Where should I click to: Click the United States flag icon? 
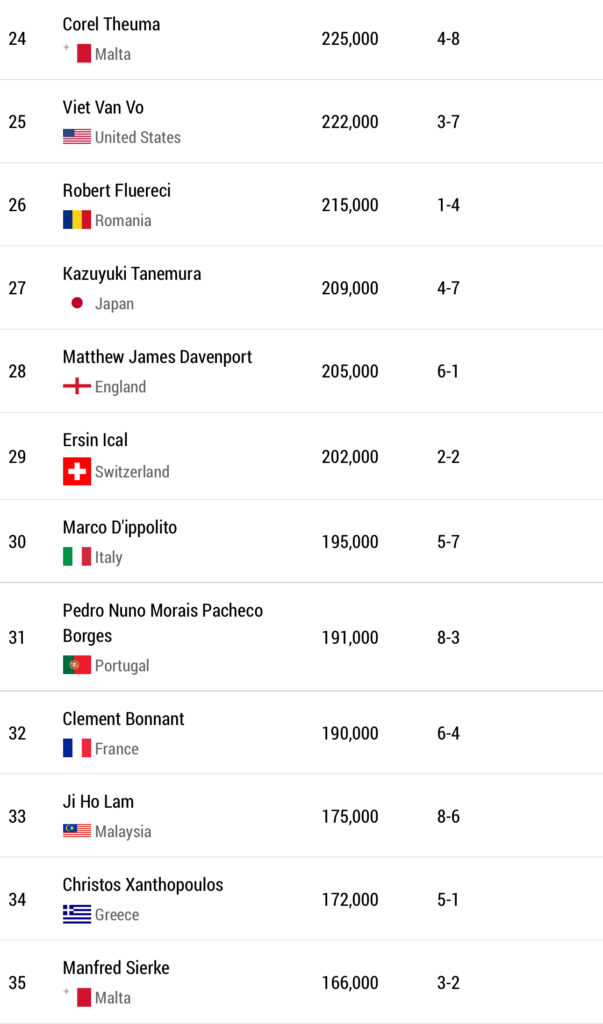[x=77, y=137]
